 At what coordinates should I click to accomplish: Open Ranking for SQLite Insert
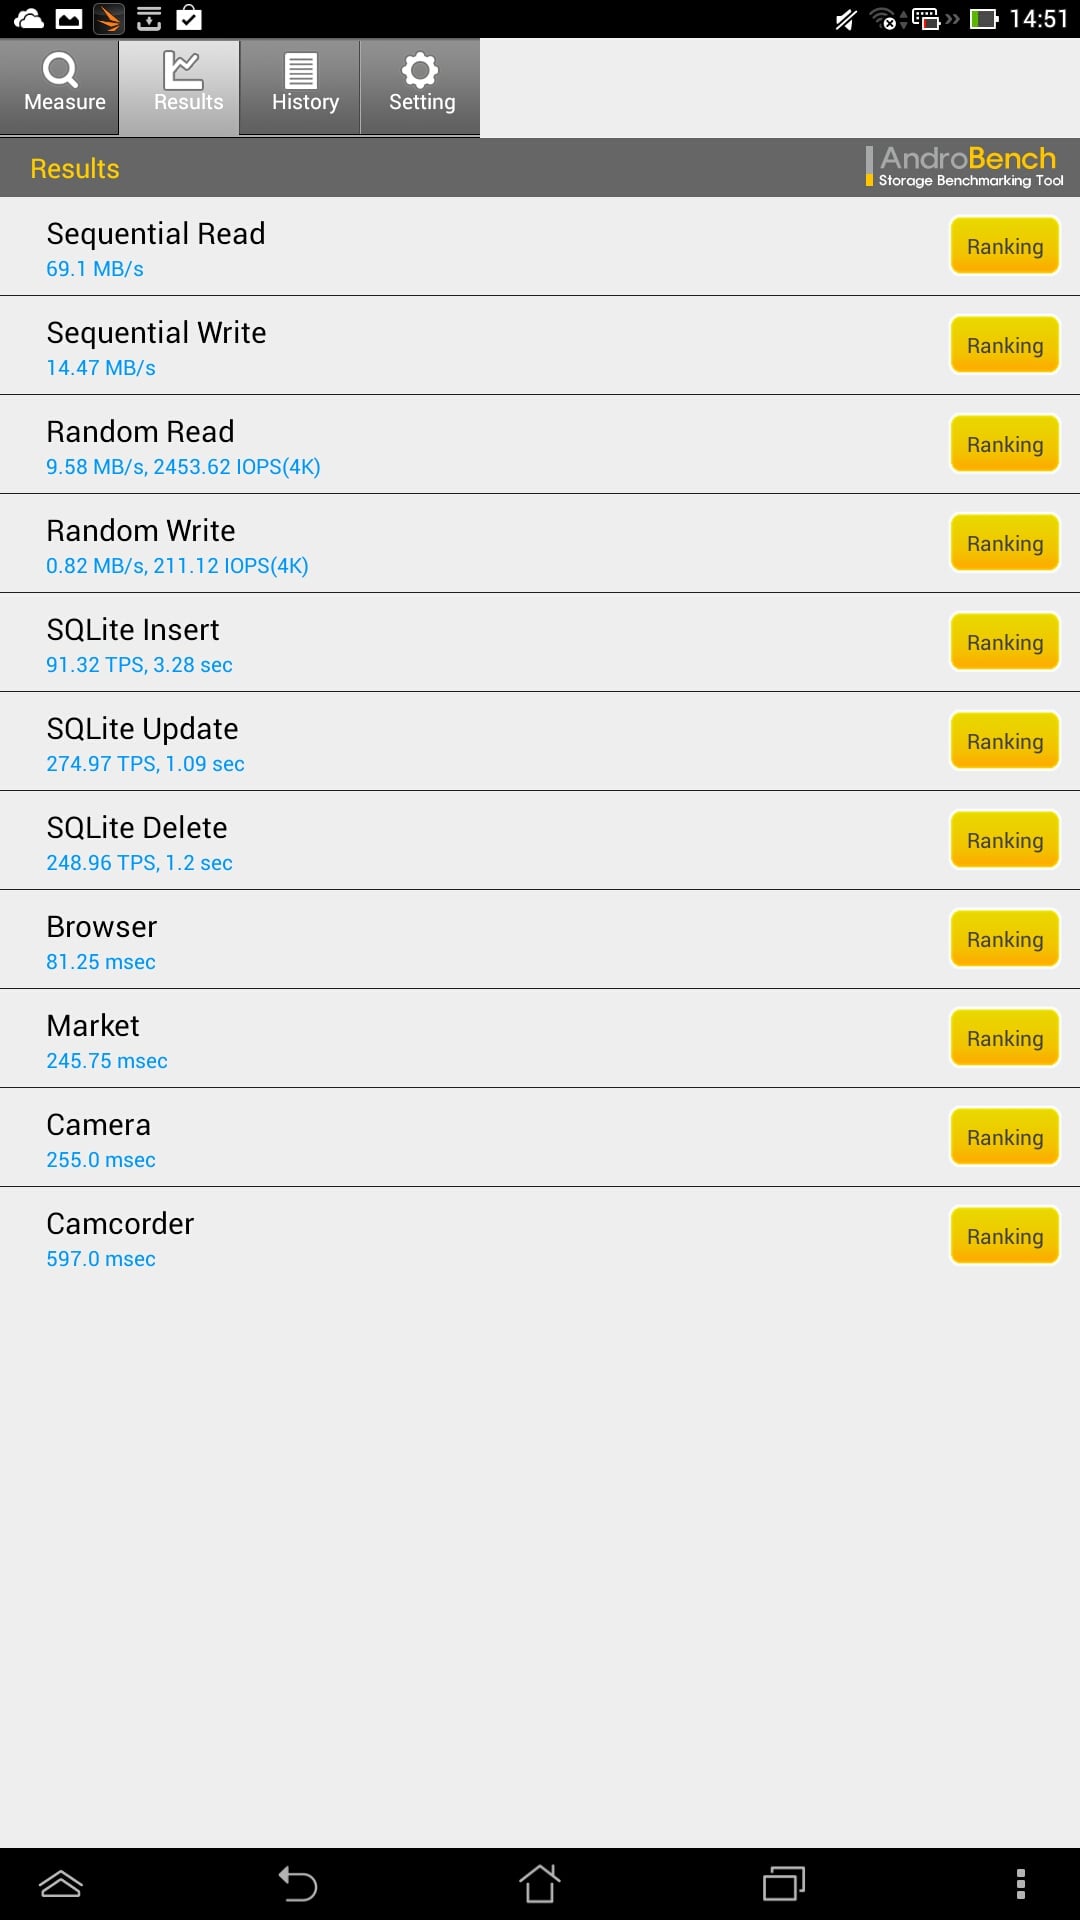[x=1004, y=643]
